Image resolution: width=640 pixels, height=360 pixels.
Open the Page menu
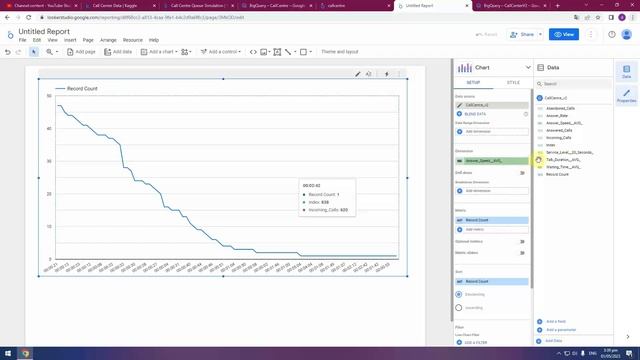click(88, 40)
